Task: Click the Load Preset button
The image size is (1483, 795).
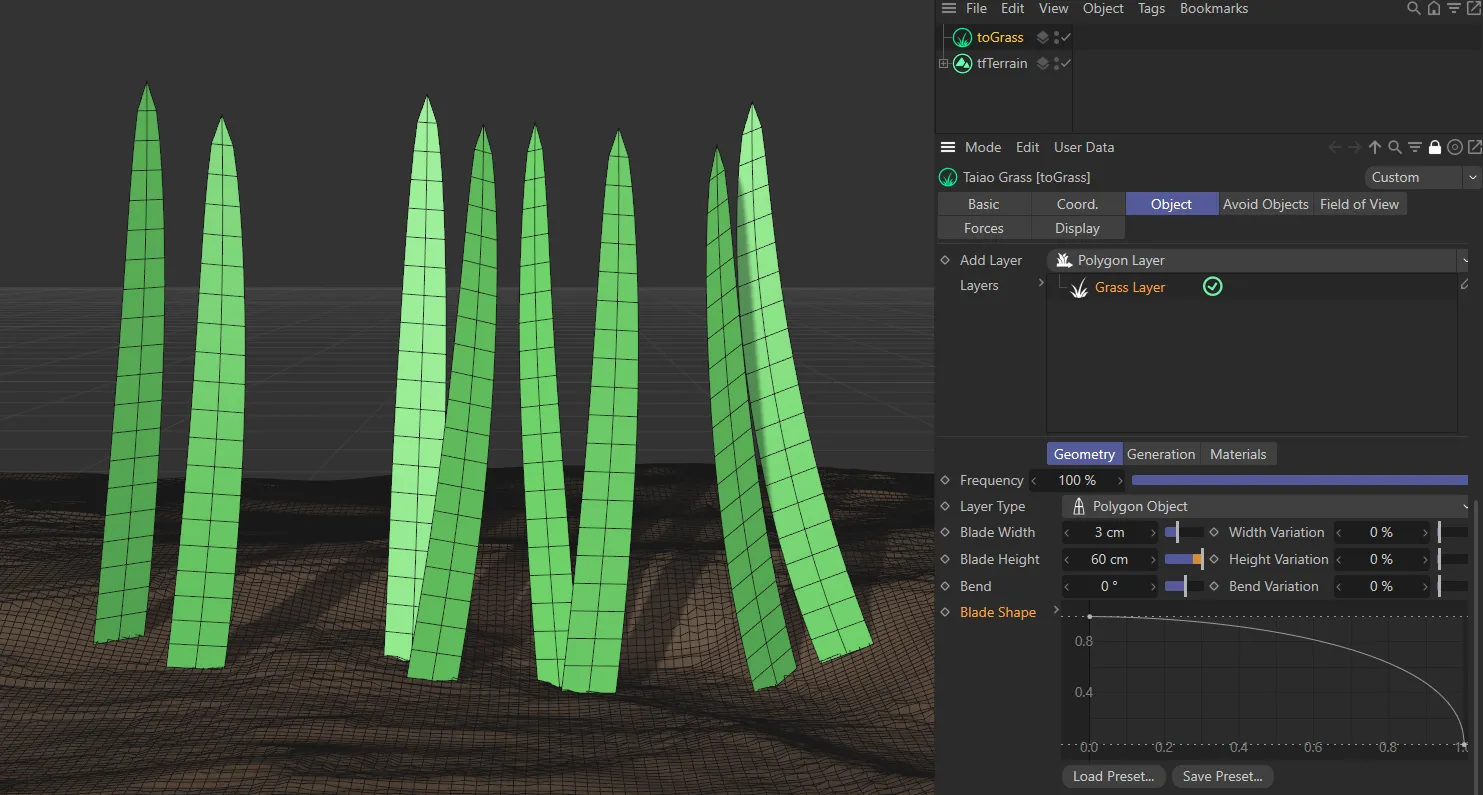Action: [1112, 776]
